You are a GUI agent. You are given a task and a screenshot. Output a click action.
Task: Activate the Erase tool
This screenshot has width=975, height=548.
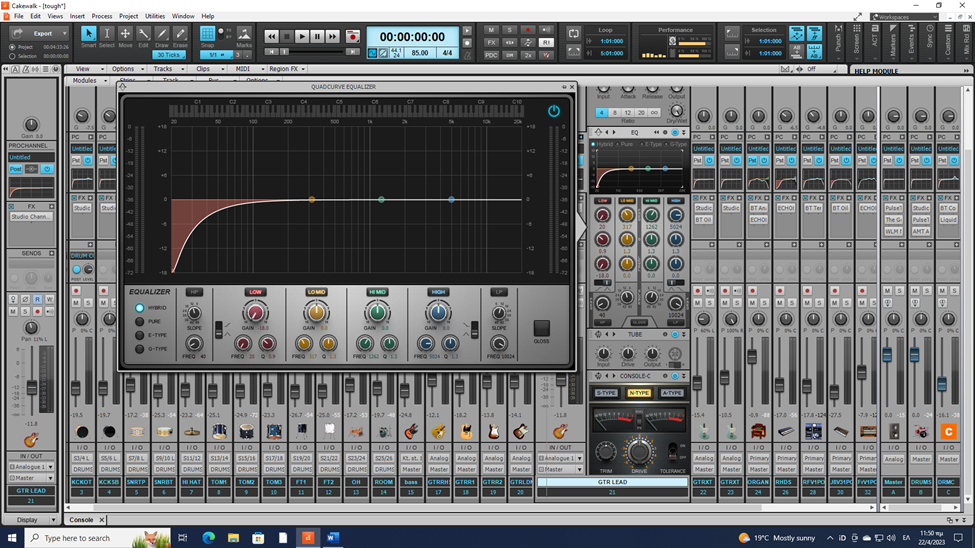click(180, 34)
